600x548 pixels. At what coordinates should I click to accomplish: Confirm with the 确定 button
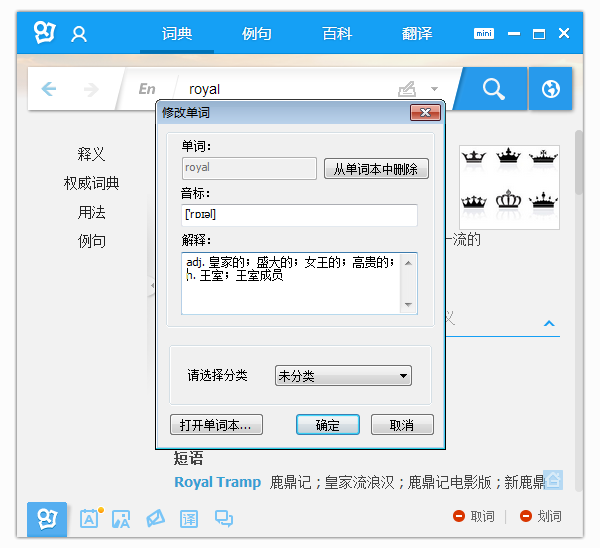pos(328,425)
